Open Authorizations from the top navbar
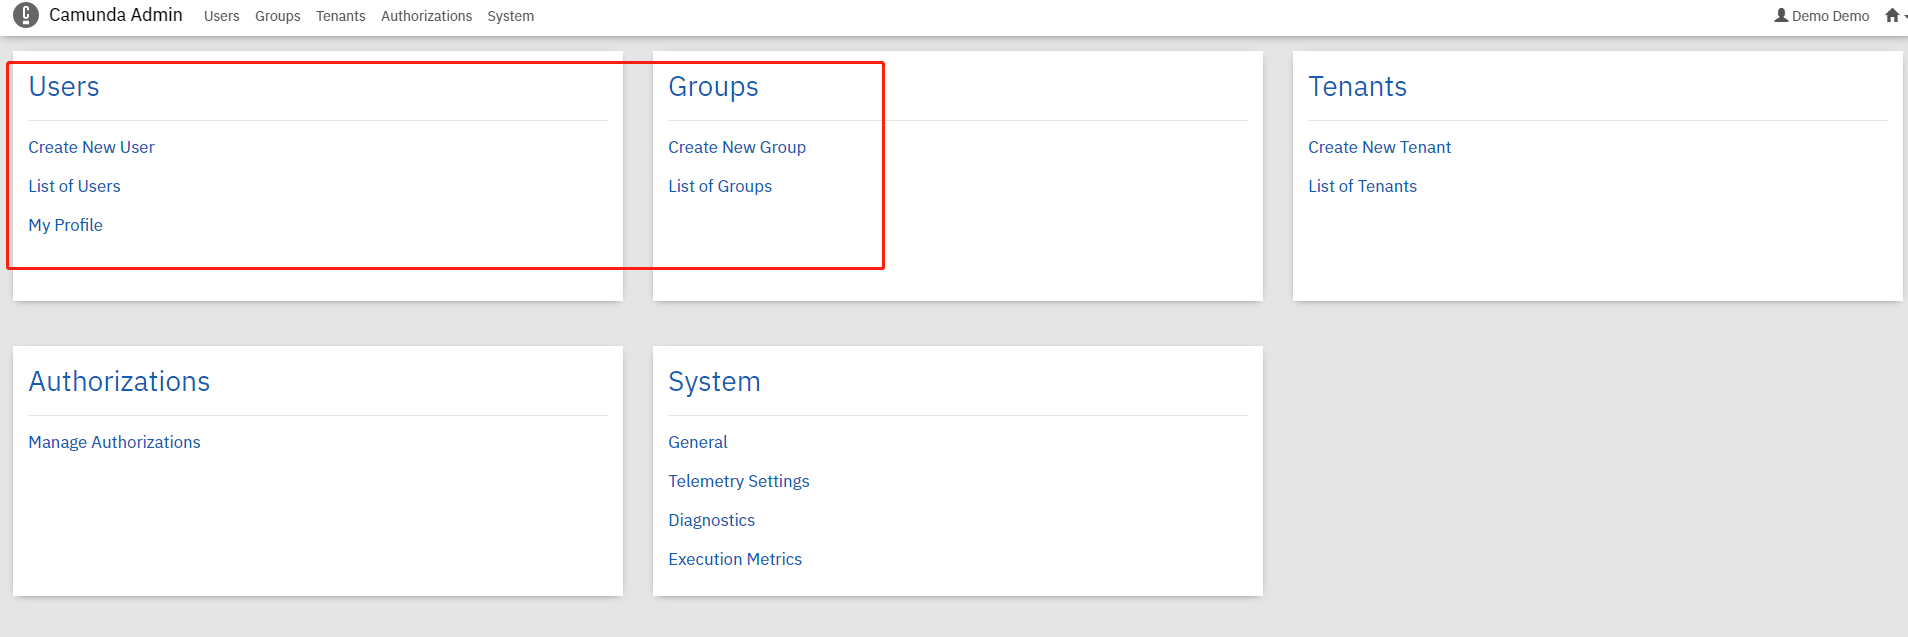Screen dimensions: 1908x637 (x=426, y=16)
